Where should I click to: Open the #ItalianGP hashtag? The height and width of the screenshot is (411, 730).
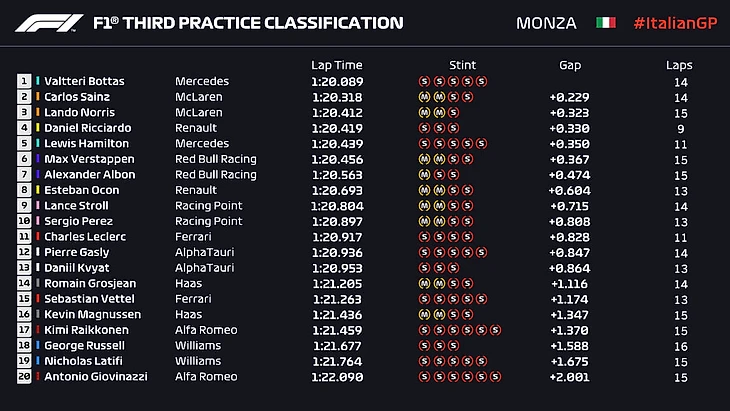pyautogui.click(x=675, y=22)
